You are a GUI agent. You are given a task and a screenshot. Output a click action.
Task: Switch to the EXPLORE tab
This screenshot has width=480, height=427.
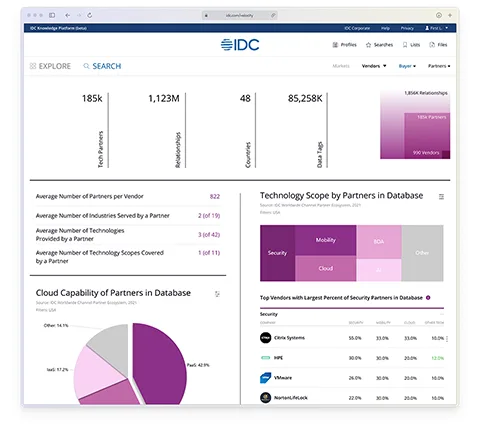point(50,66)
